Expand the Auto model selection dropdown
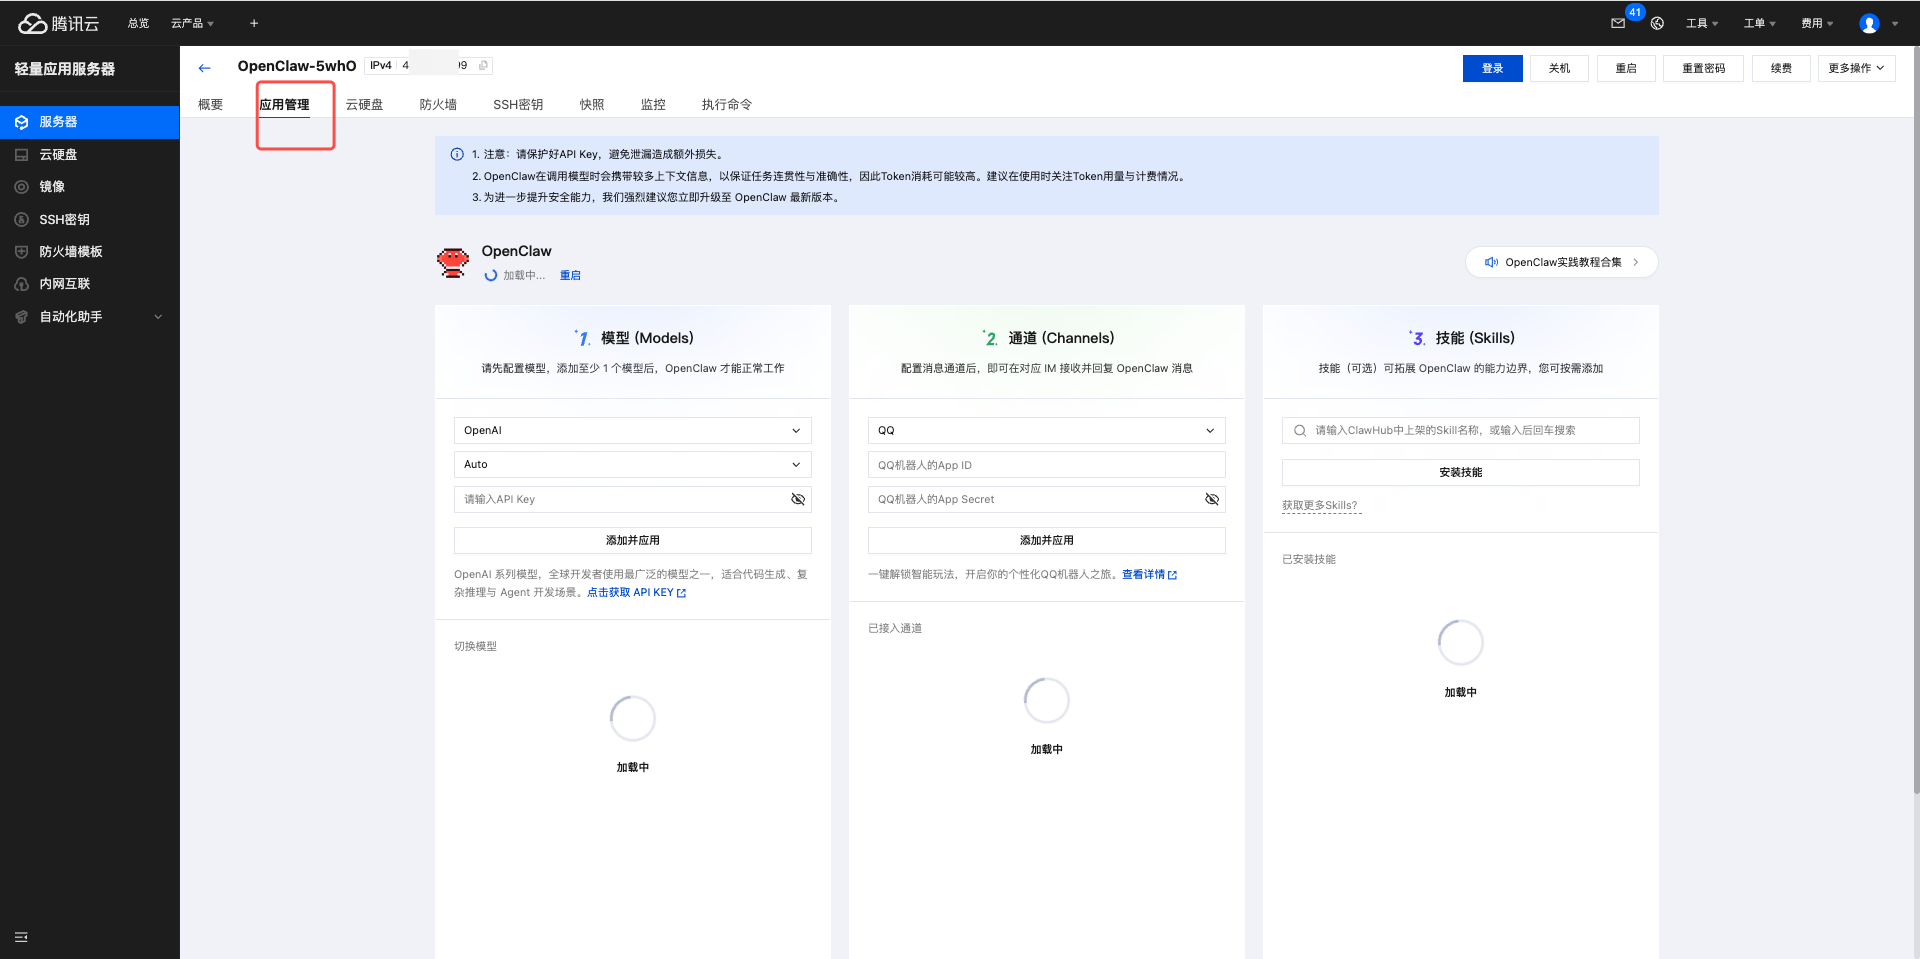Screen dimensions: 1920x959 [x=632, y=465]
